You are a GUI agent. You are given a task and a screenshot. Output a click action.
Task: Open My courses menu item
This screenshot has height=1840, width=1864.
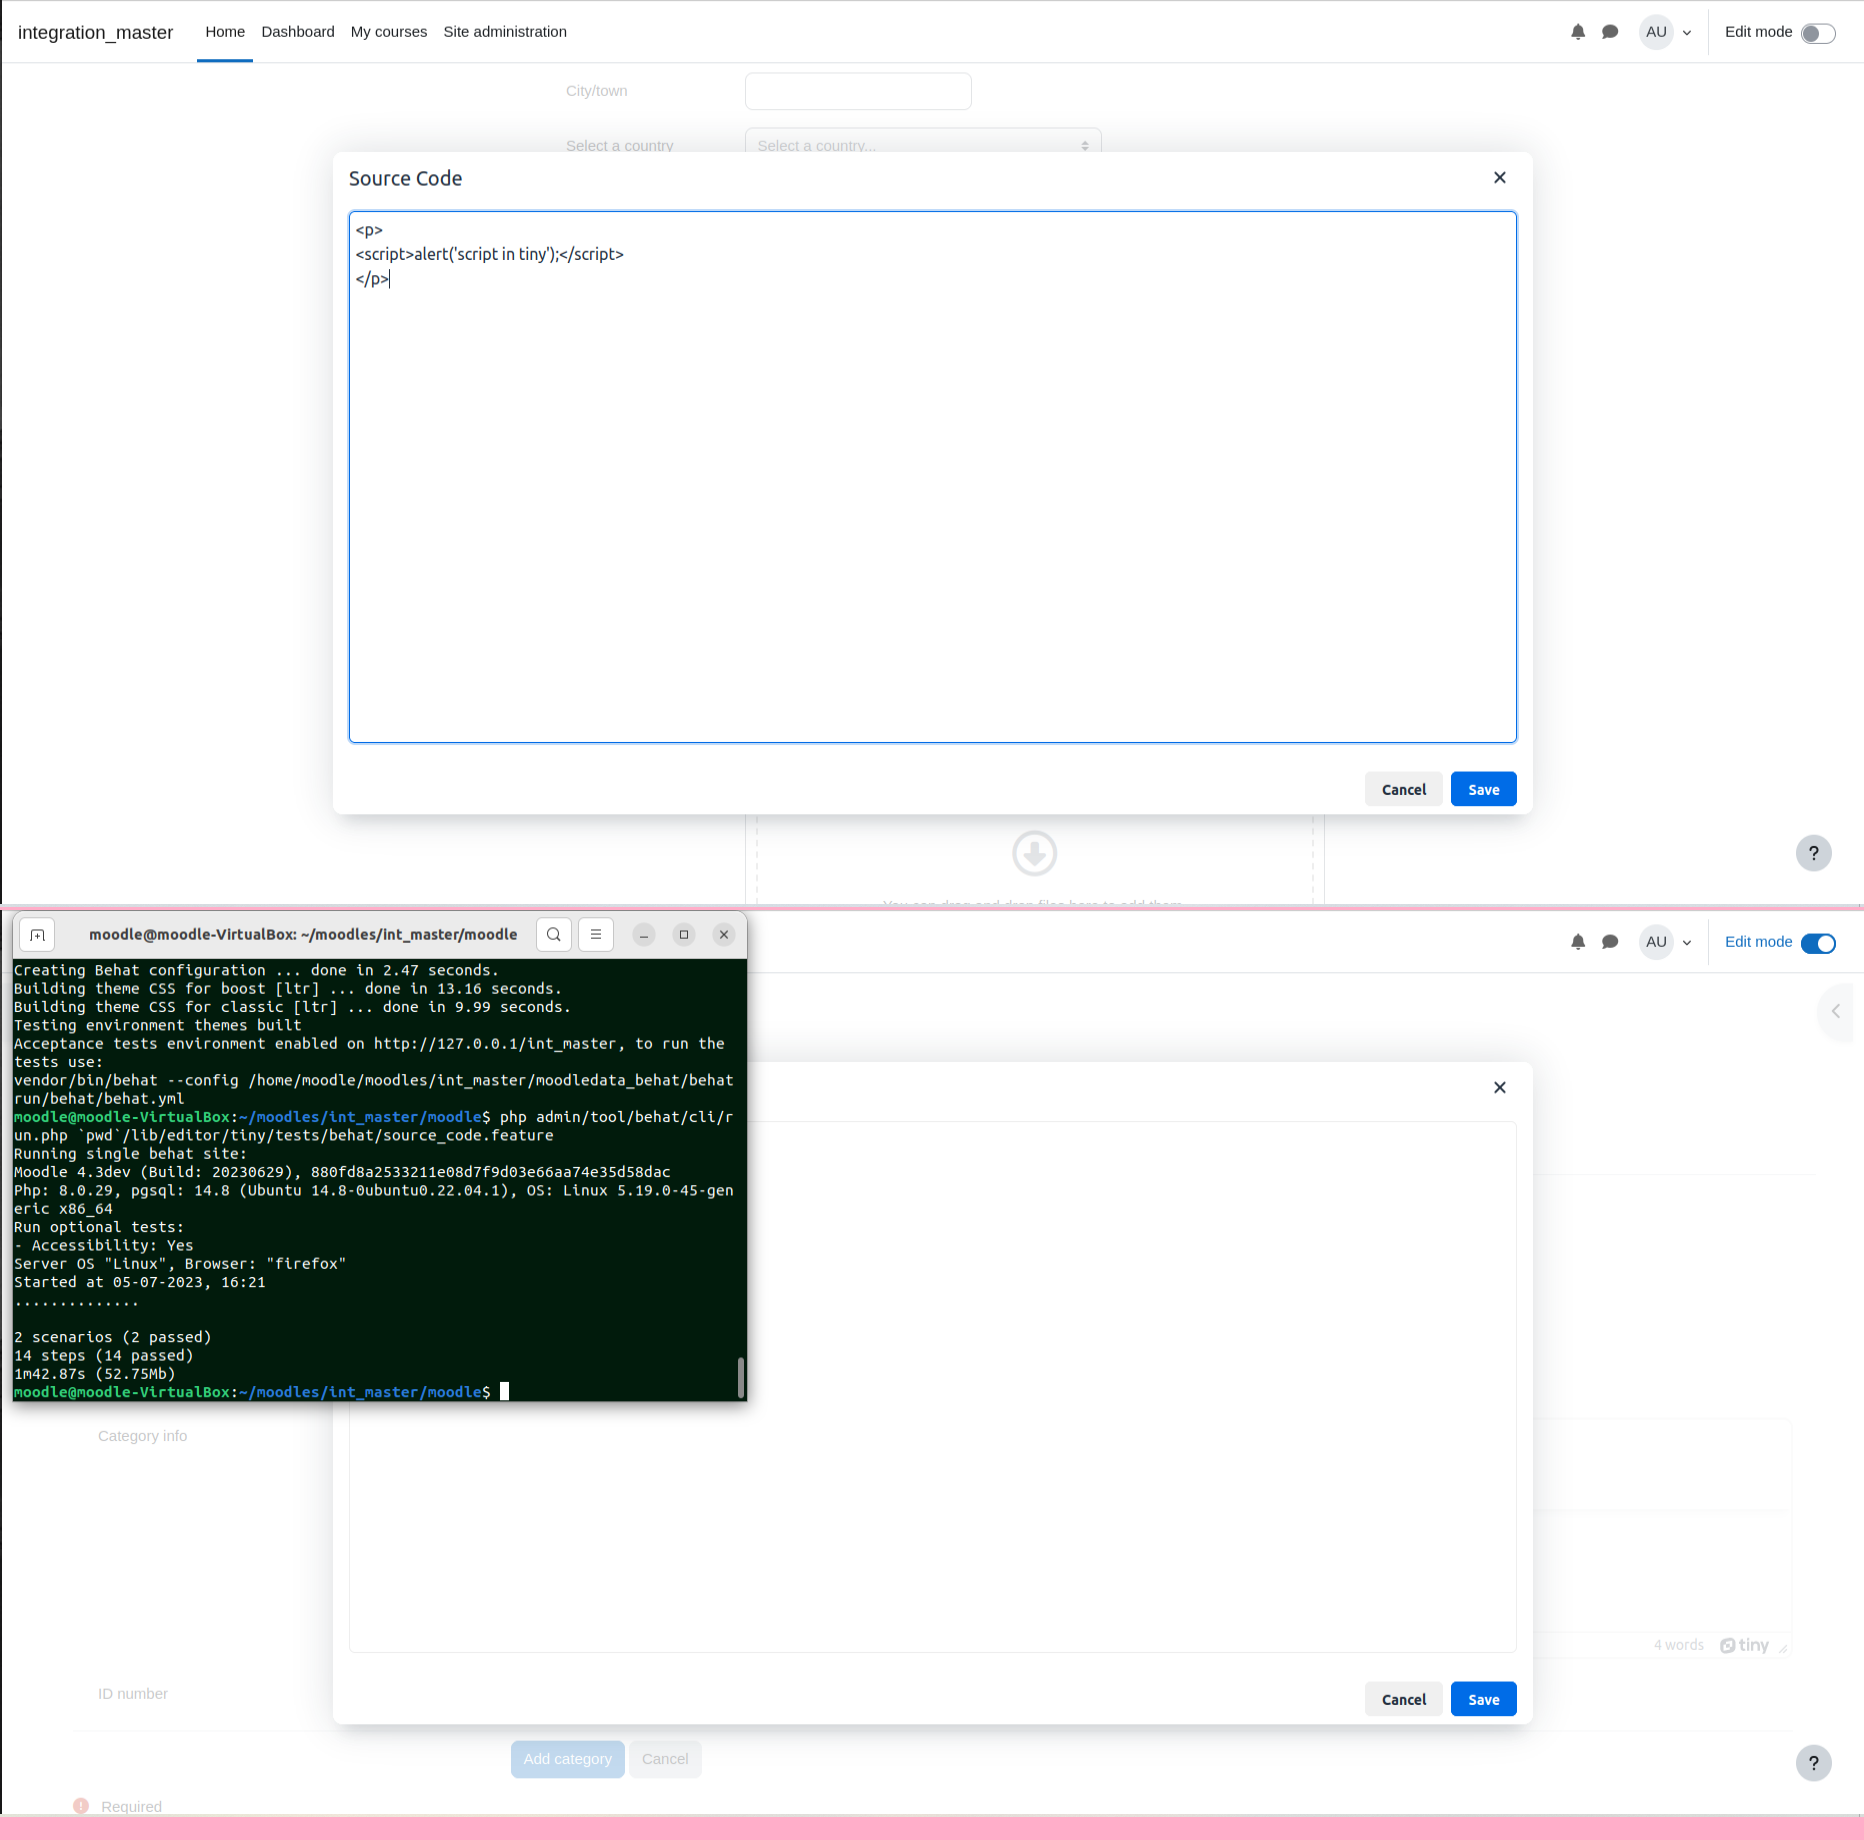[389, 32]
